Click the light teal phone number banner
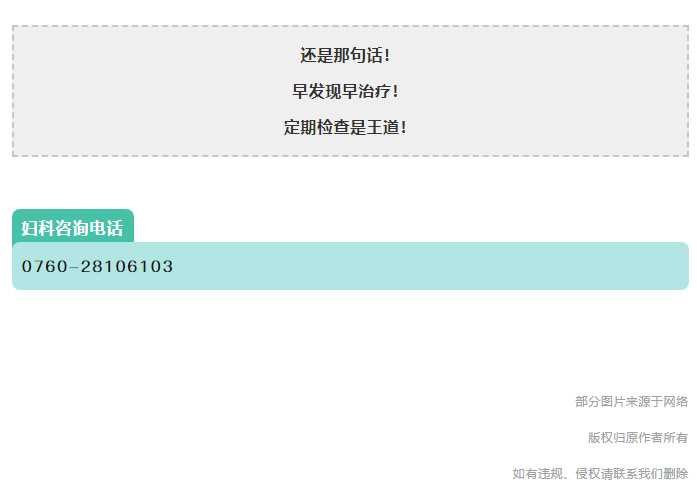The image size is (697, 504). pyautogui.click(x=350, y=266)
